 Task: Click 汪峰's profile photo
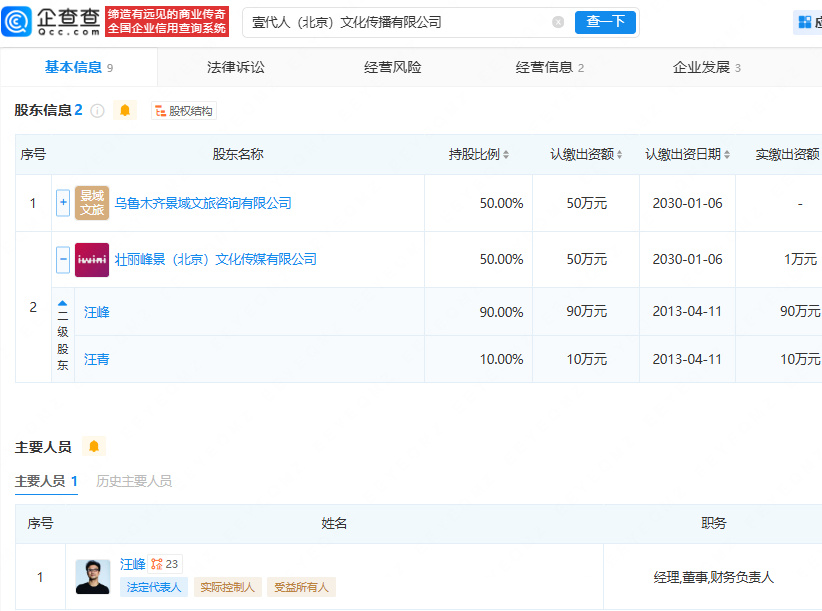coord(93,576)
